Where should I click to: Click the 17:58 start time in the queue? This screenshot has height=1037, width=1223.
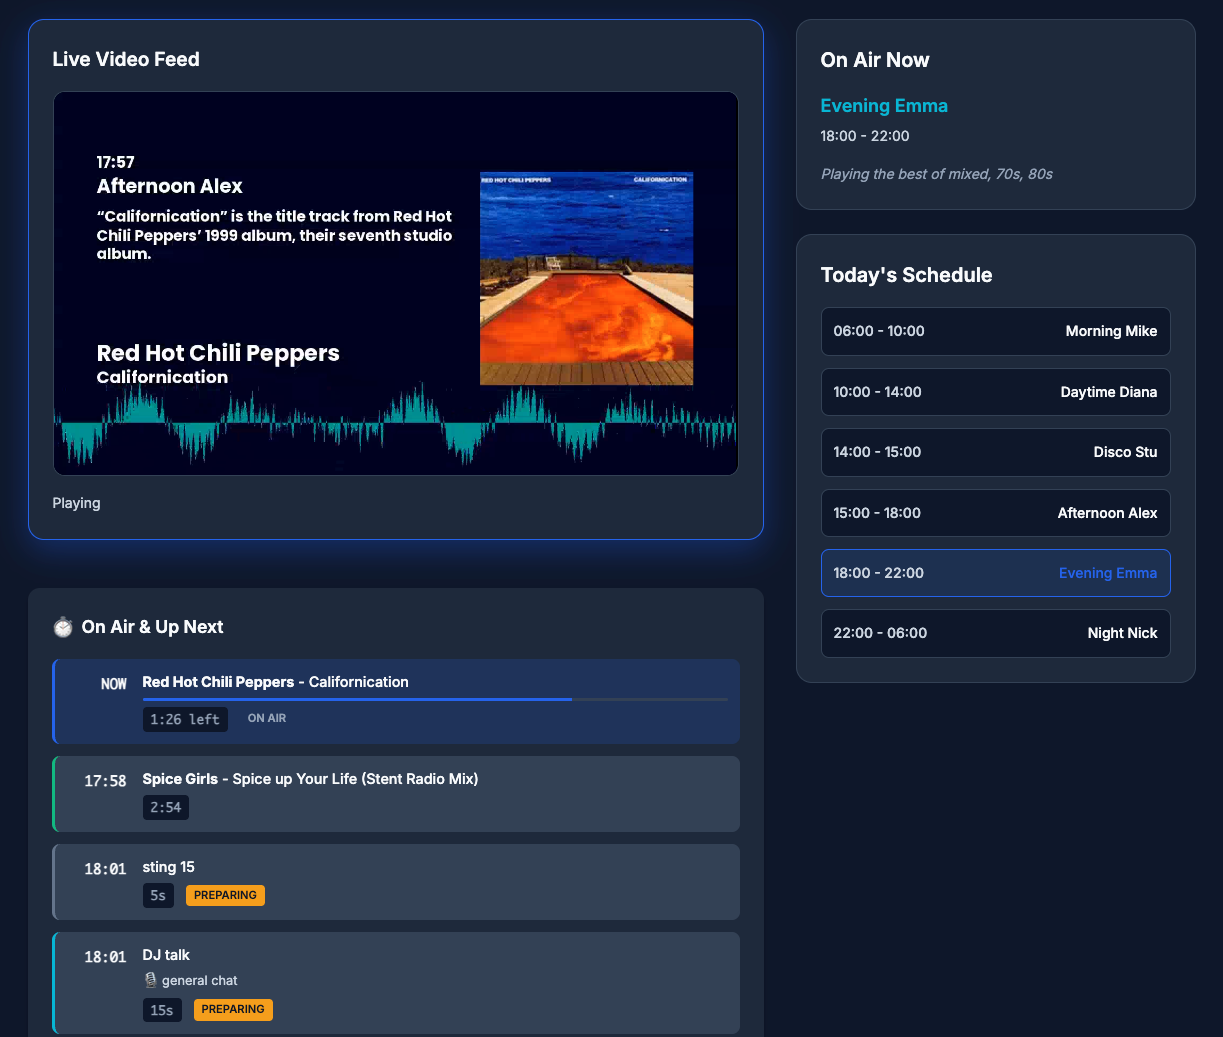pyautogui.click(x=105, y=781)
